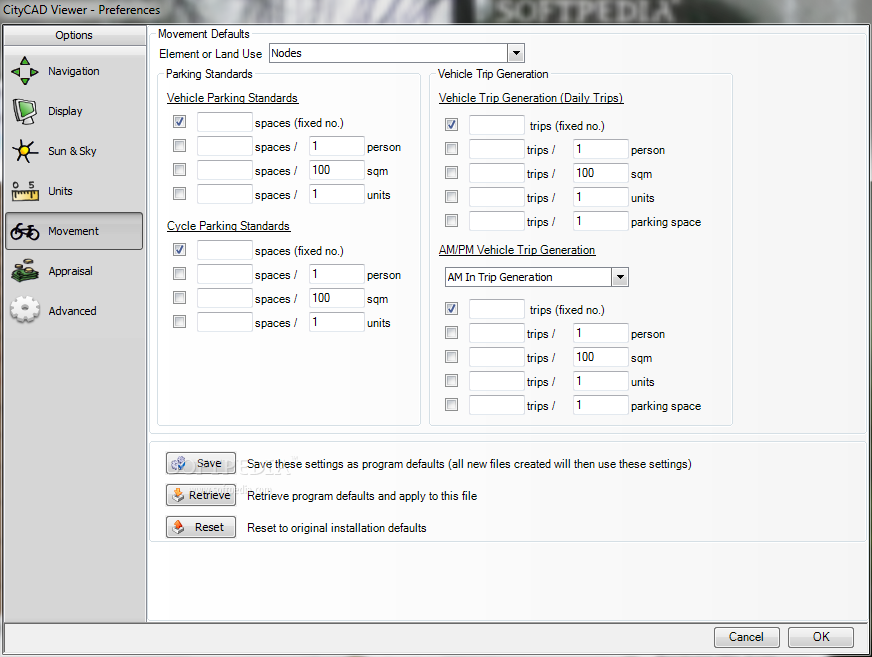
Task: Click vehicle spaces per person amount field
Action: 225,146
